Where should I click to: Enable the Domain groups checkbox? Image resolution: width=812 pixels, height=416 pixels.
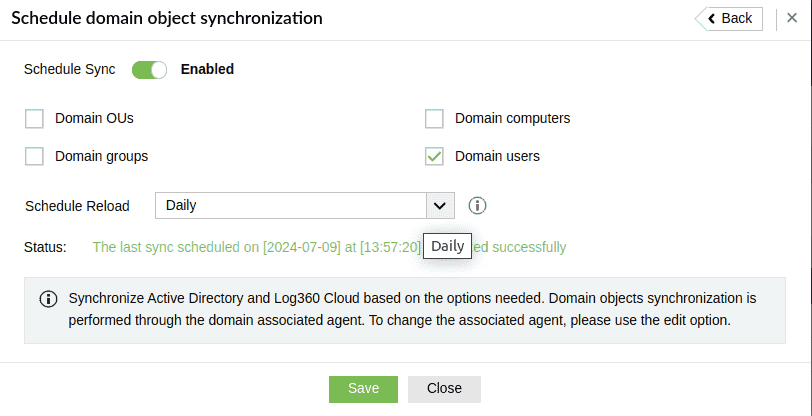pos(35,156)
